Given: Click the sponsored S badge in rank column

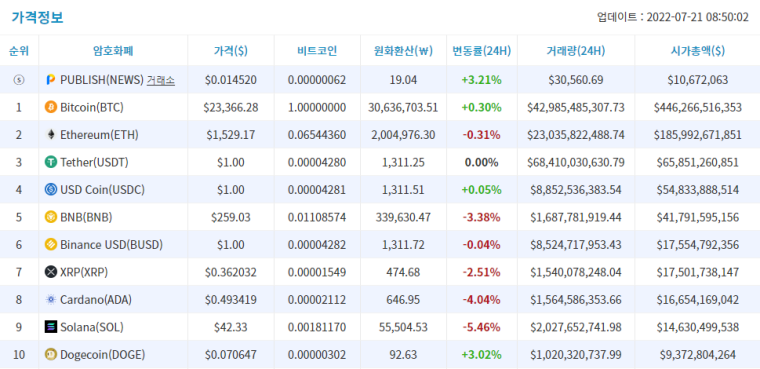Looking at the screenshot, I should tap(19, 80).
